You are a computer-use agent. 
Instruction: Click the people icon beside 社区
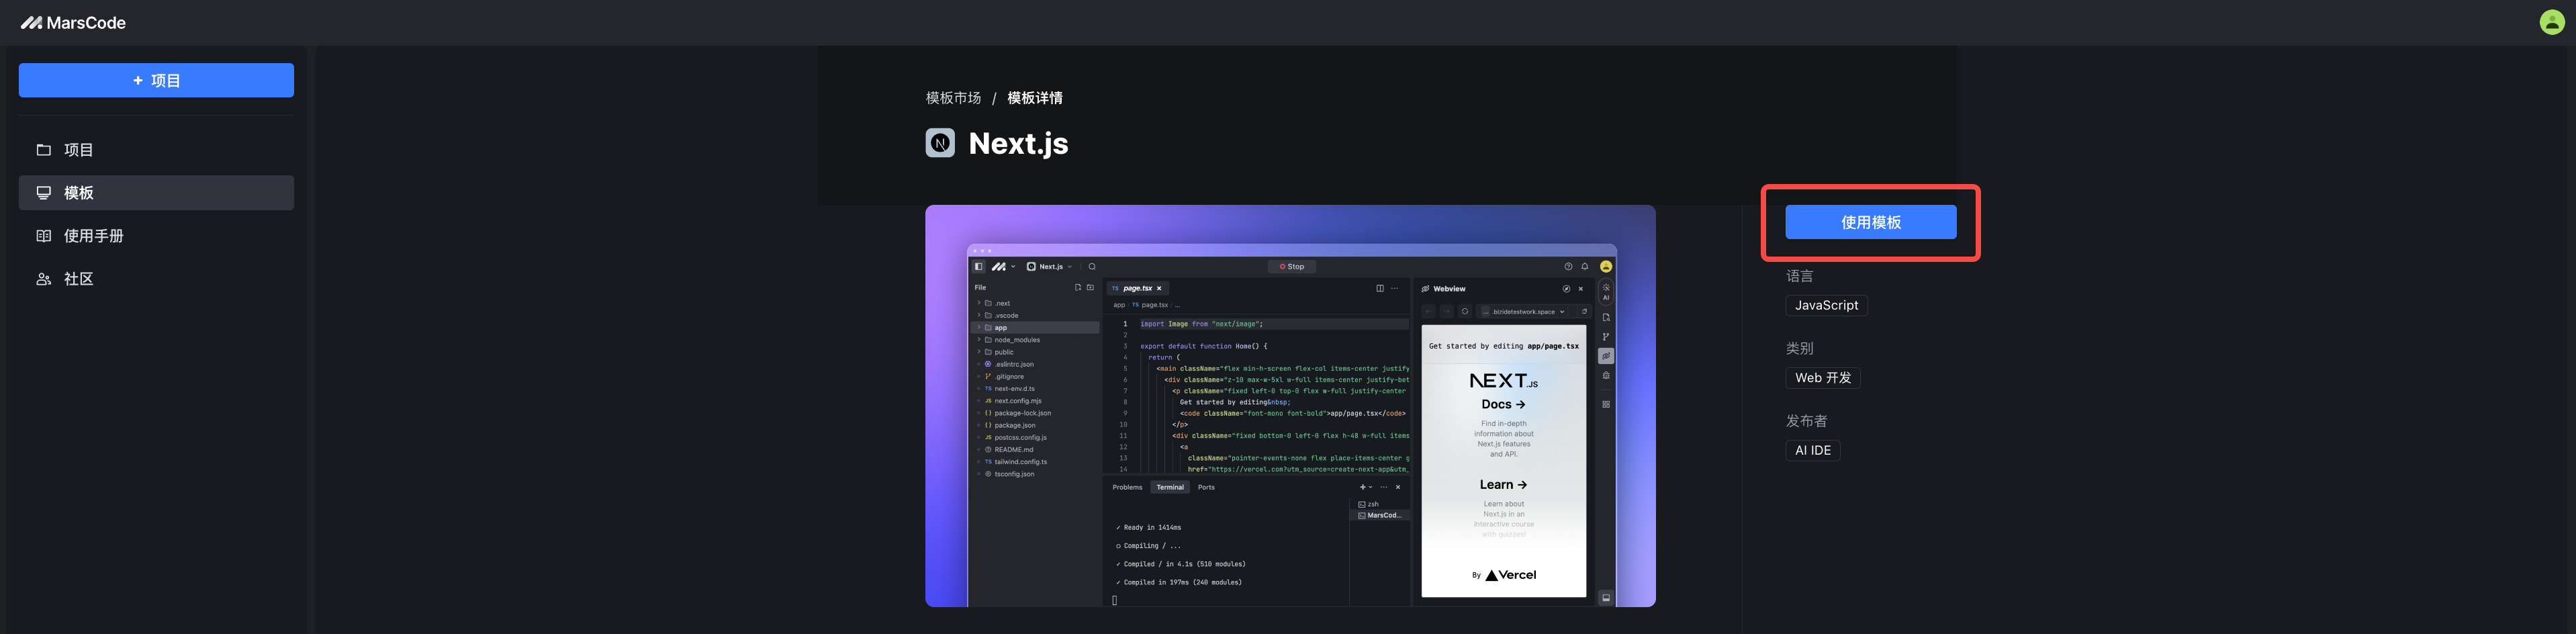tap(44, 279)
